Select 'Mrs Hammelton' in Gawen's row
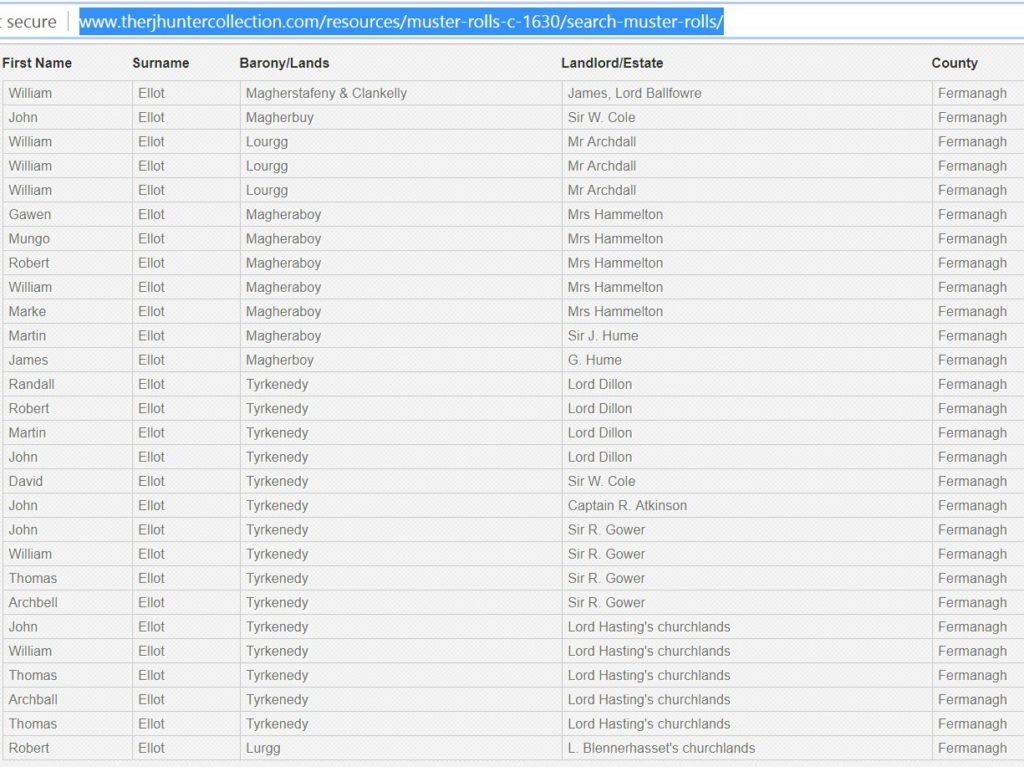 point(615,214)
